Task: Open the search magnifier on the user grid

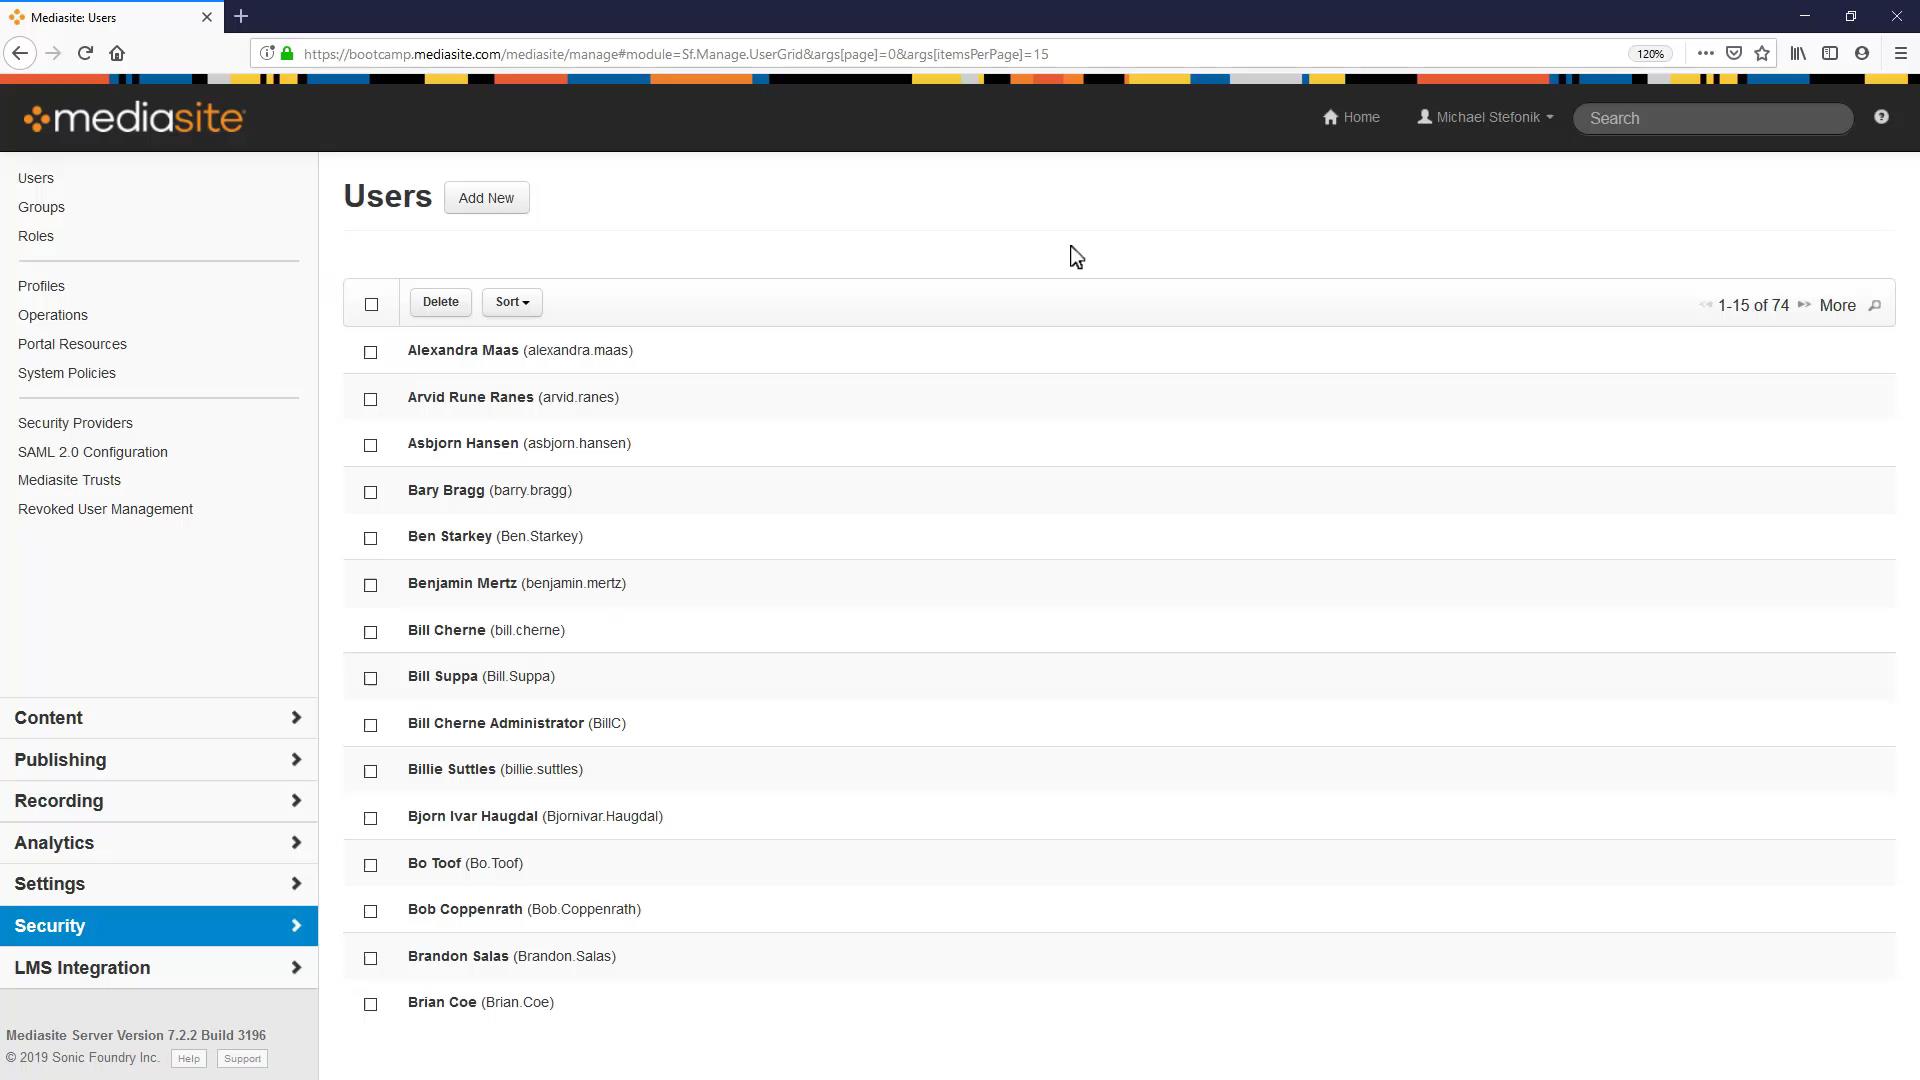Action: (1875, 306)
